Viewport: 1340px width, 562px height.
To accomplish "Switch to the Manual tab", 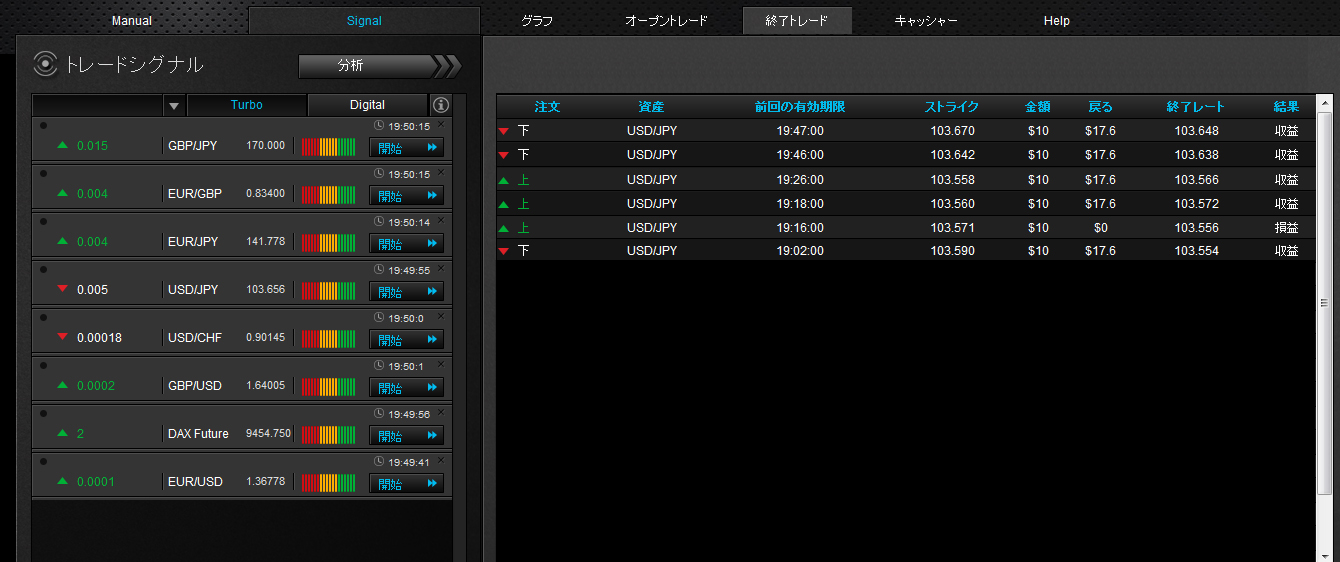I will click(132, 21).
